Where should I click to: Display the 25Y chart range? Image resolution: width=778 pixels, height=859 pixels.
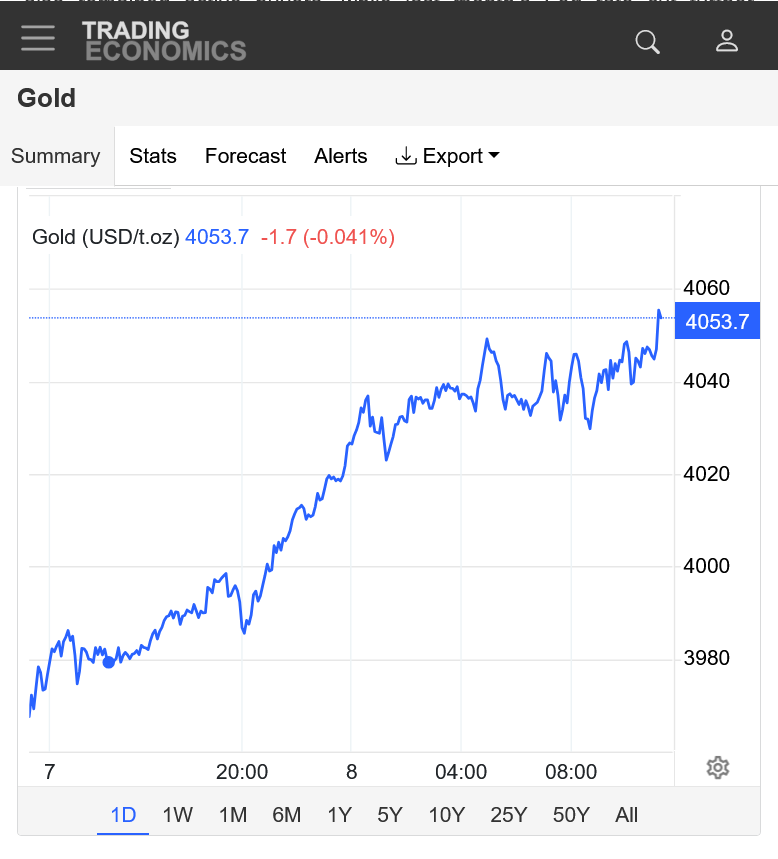(508, 815)
